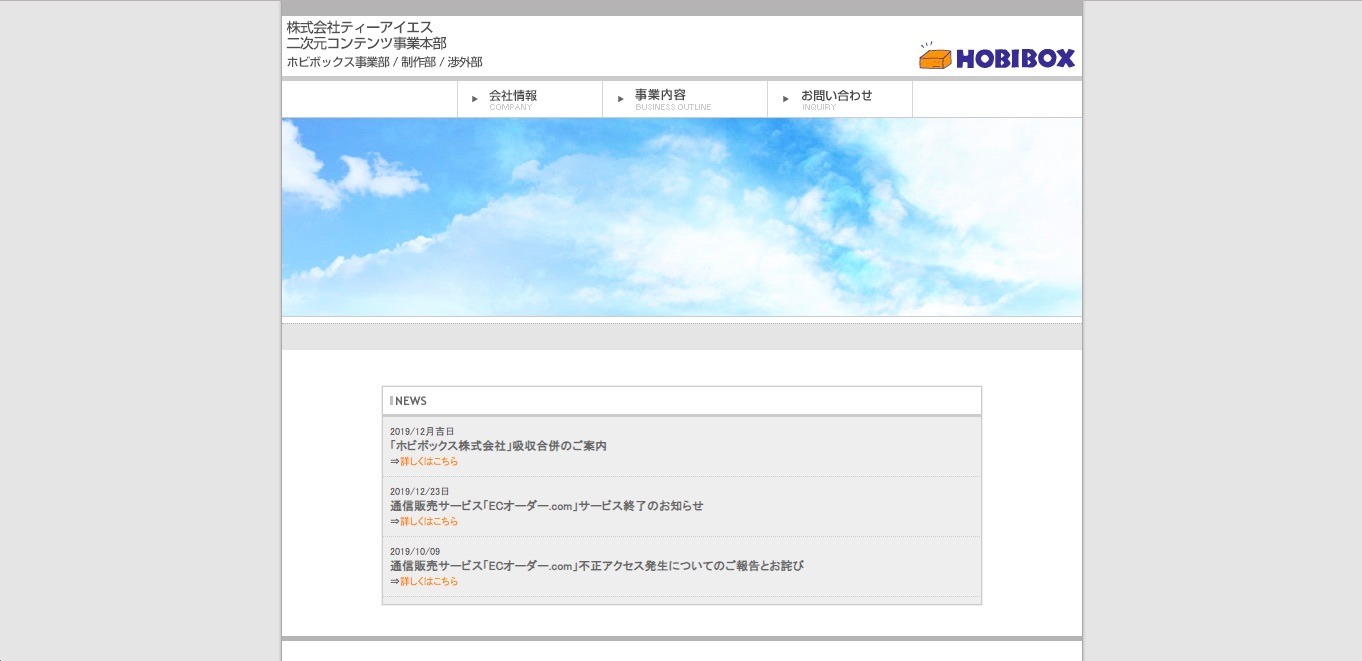Click the 不正アクセス発生についてのご報告とお詫び headline
The height and width of the screenshot is (661, 1362).
coord(597,566)
